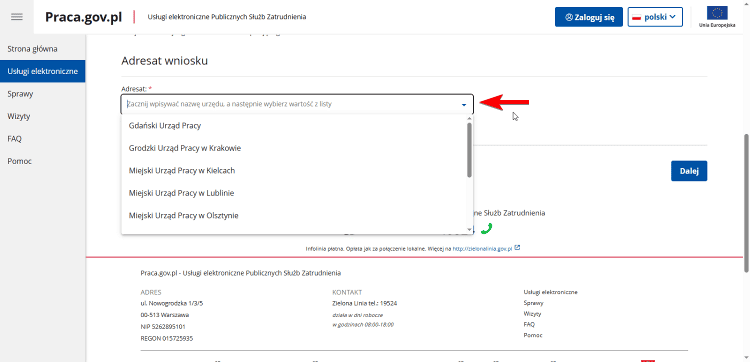Screen dimensions: 750x362
Task: Collapse the Adresat dropdown arrow
Action: (463, 104)
